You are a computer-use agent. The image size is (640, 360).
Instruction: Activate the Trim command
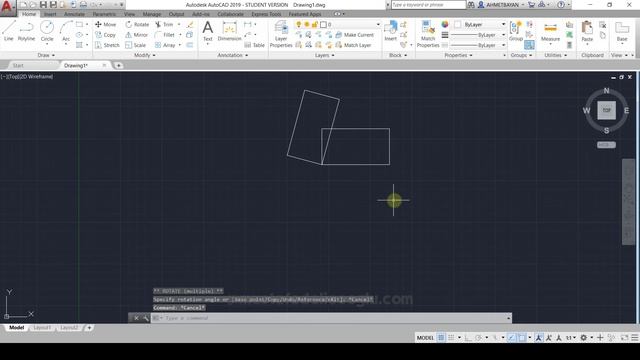[164, 24]
